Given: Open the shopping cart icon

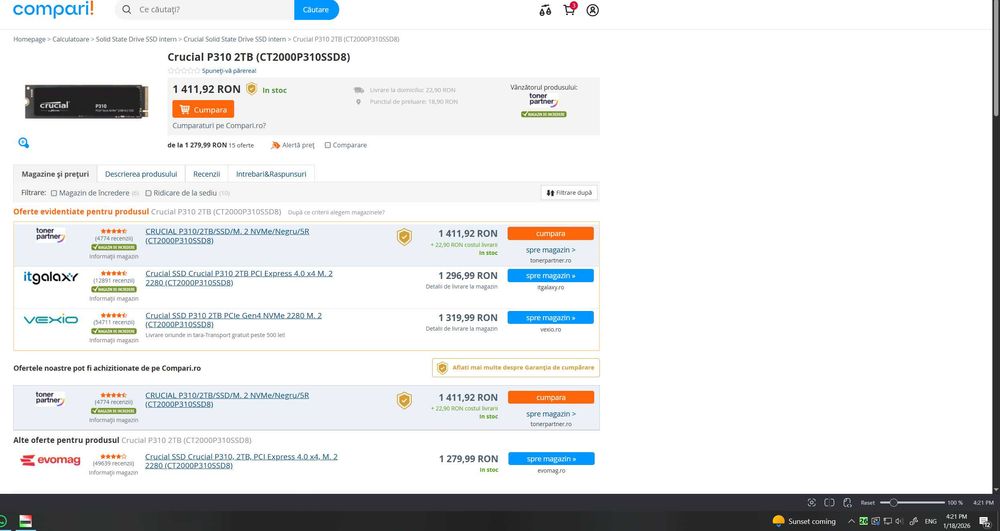Looking at the screenshot, I should (x=569, y=9).
